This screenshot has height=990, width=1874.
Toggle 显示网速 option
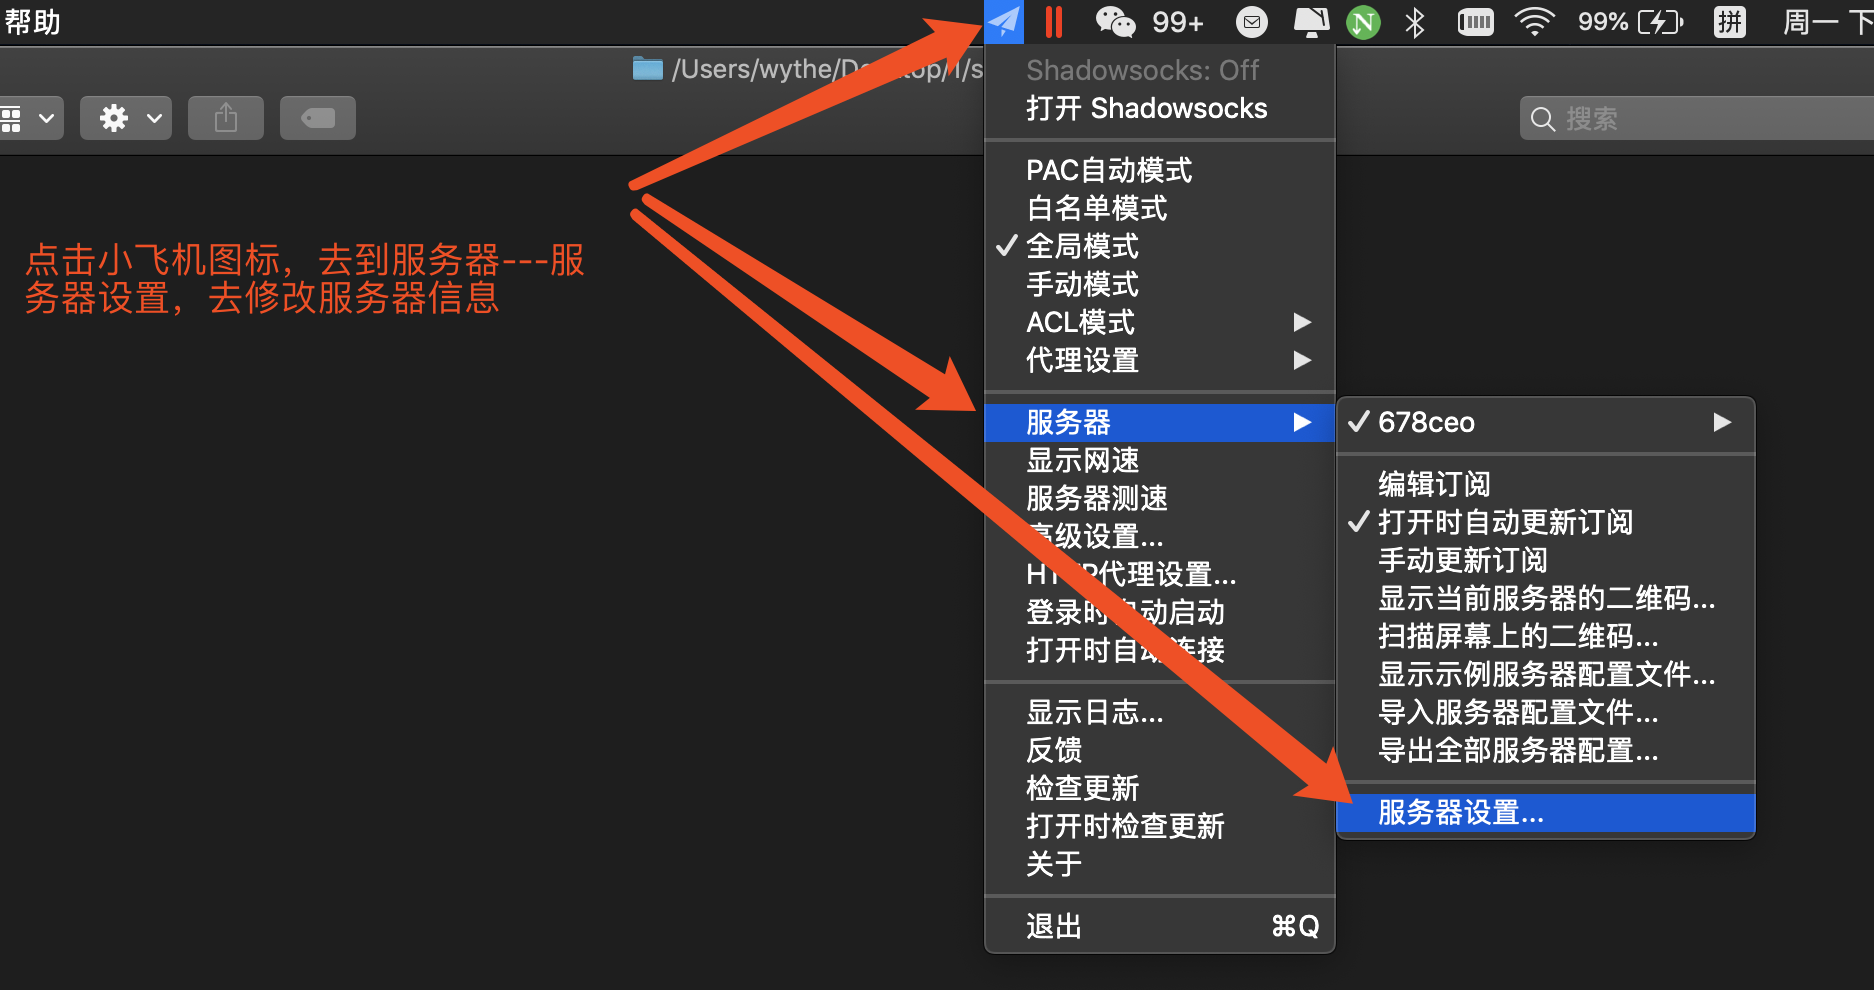[x=1160, y=460]
